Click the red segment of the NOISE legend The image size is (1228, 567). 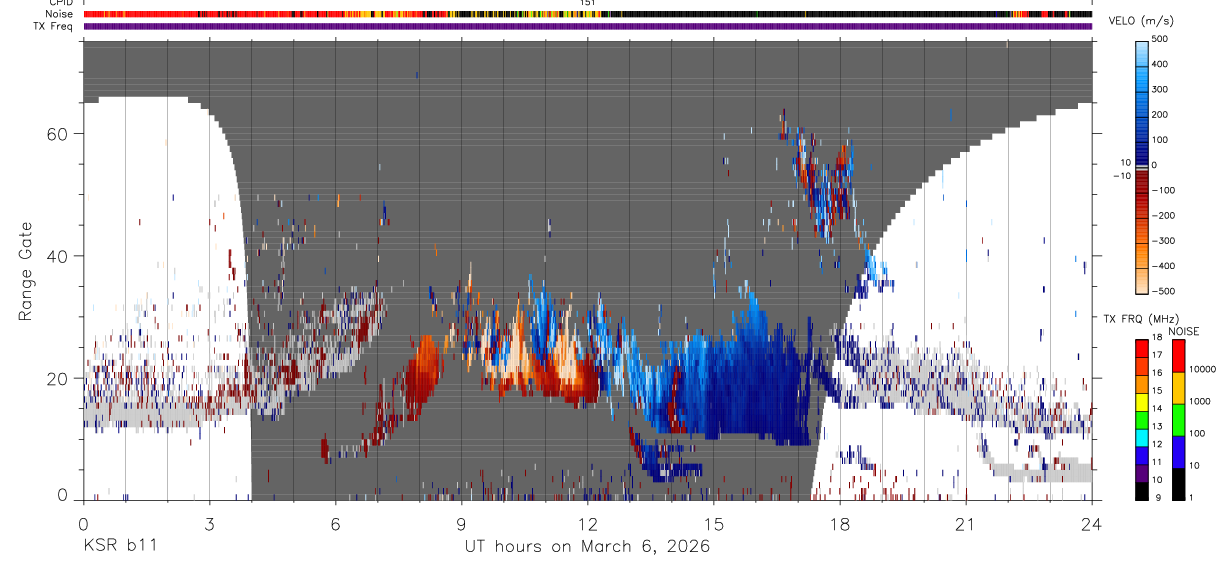pyautogui.click(x=1178, y=354)
